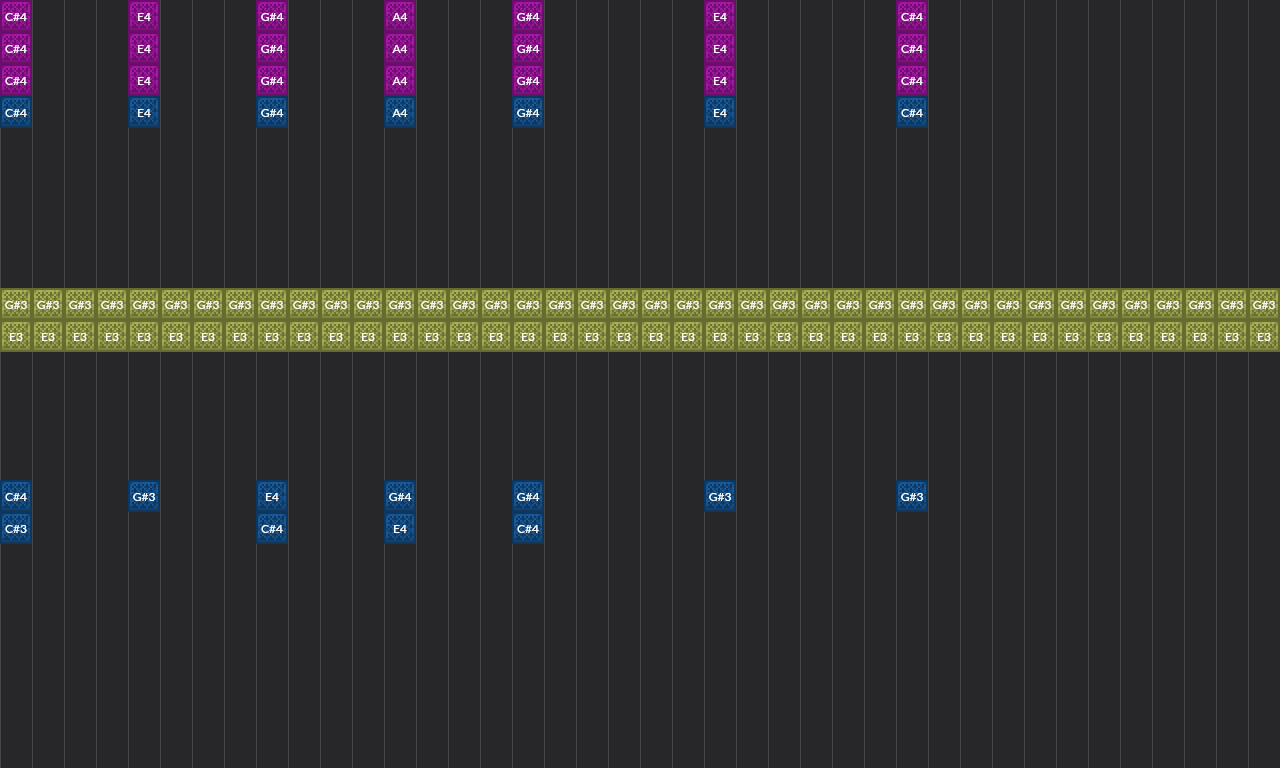Select the blue C#3 note at the bottom left

[15, 529]
